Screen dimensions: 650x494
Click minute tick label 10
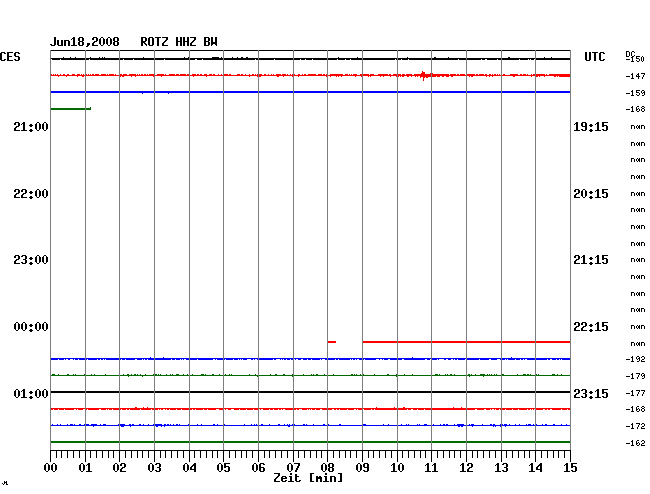tap(397, 468)
